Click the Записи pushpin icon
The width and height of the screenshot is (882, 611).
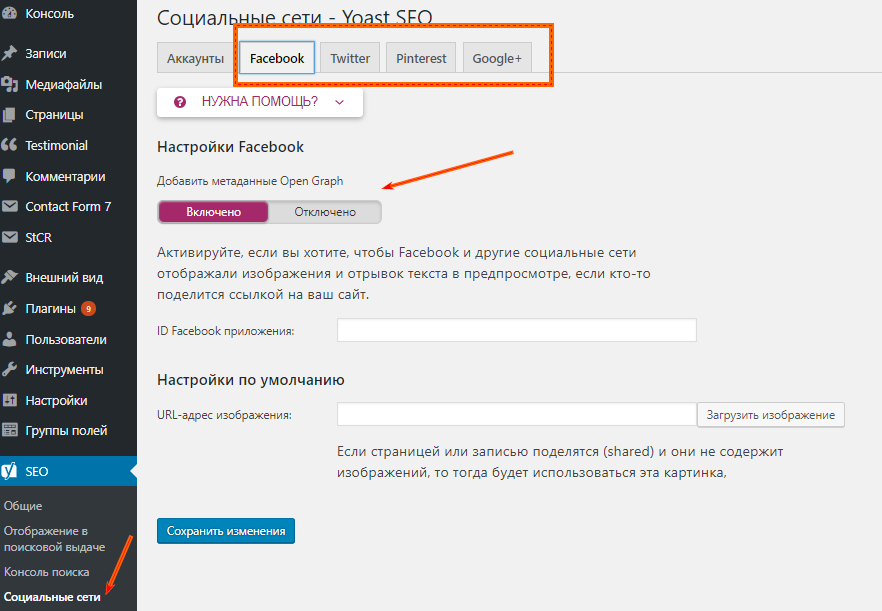click(9, 53)
